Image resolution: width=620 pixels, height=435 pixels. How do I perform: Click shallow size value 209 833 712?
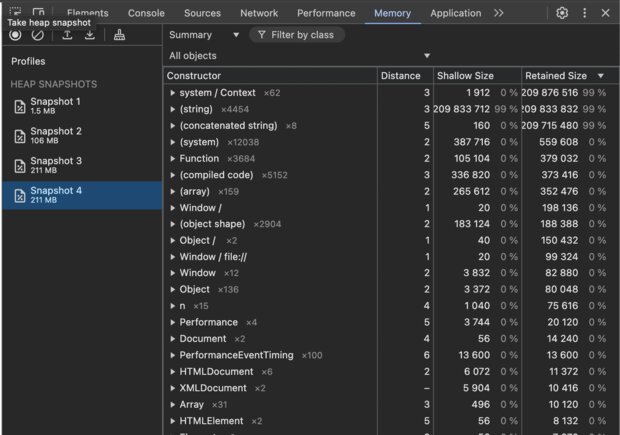click(x=461, y=109)
